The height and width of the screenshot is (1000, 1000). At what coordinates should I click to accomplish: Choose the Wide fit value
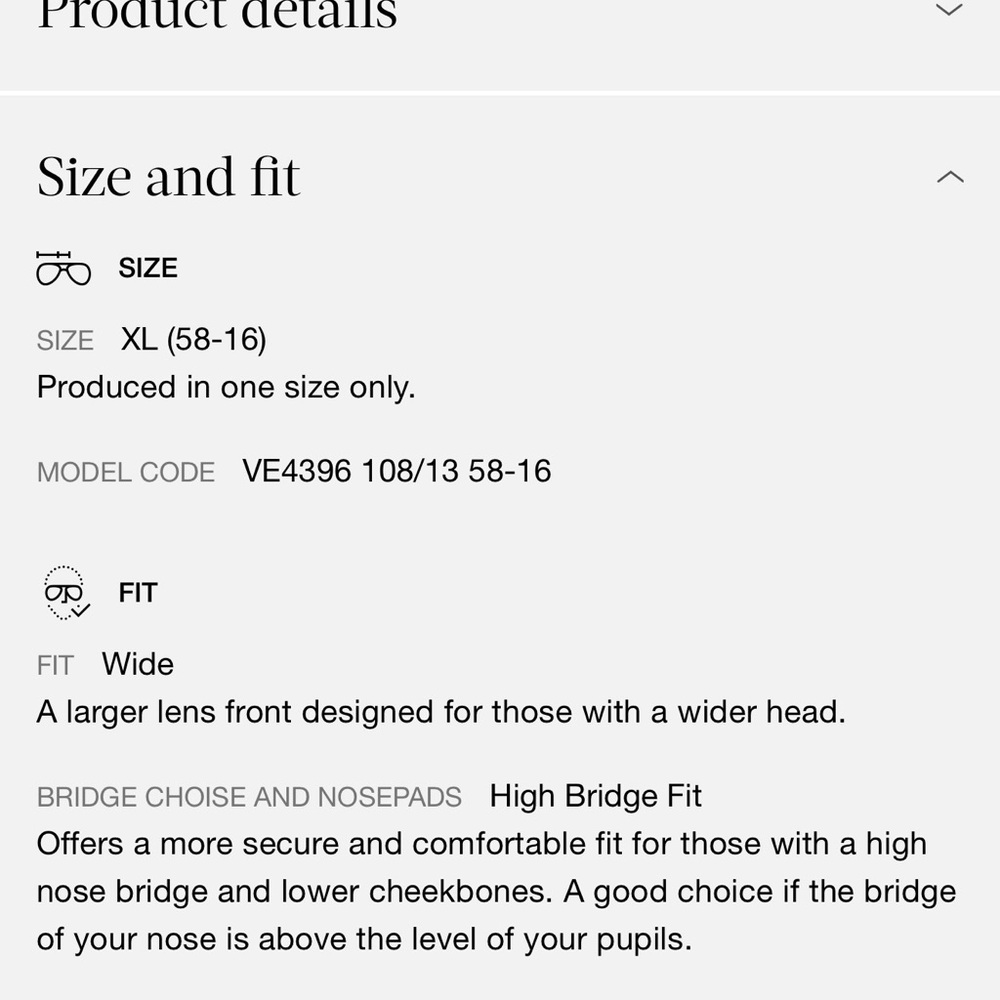click(137, 663)
